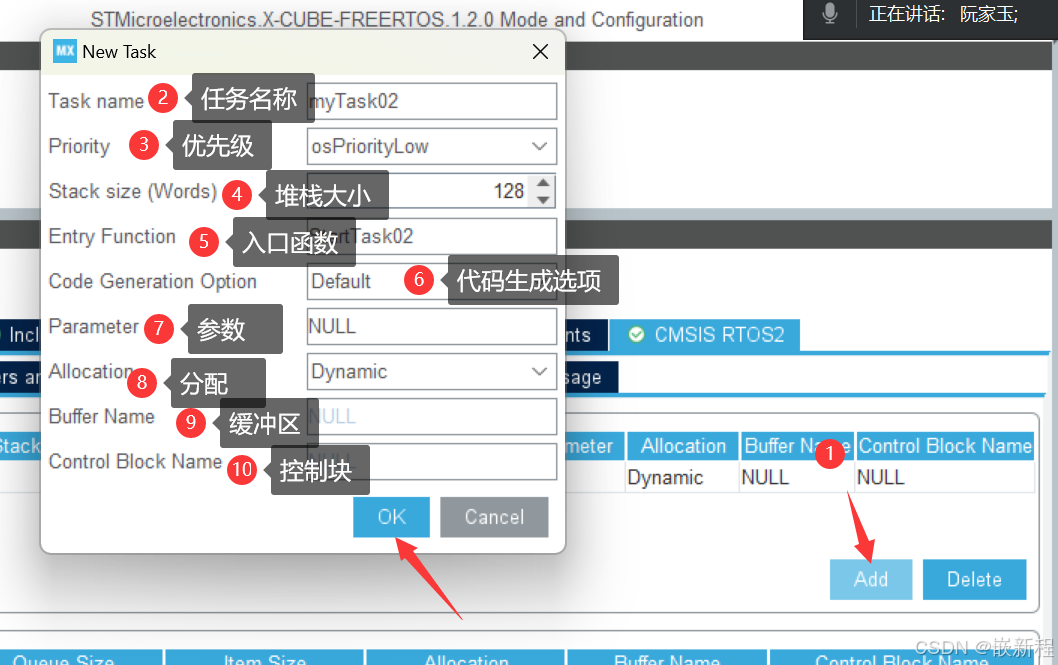Viewport: 1058px width, 665px height.
Task: Click the microphone icon in speaking bar
Action: point(830,13)
